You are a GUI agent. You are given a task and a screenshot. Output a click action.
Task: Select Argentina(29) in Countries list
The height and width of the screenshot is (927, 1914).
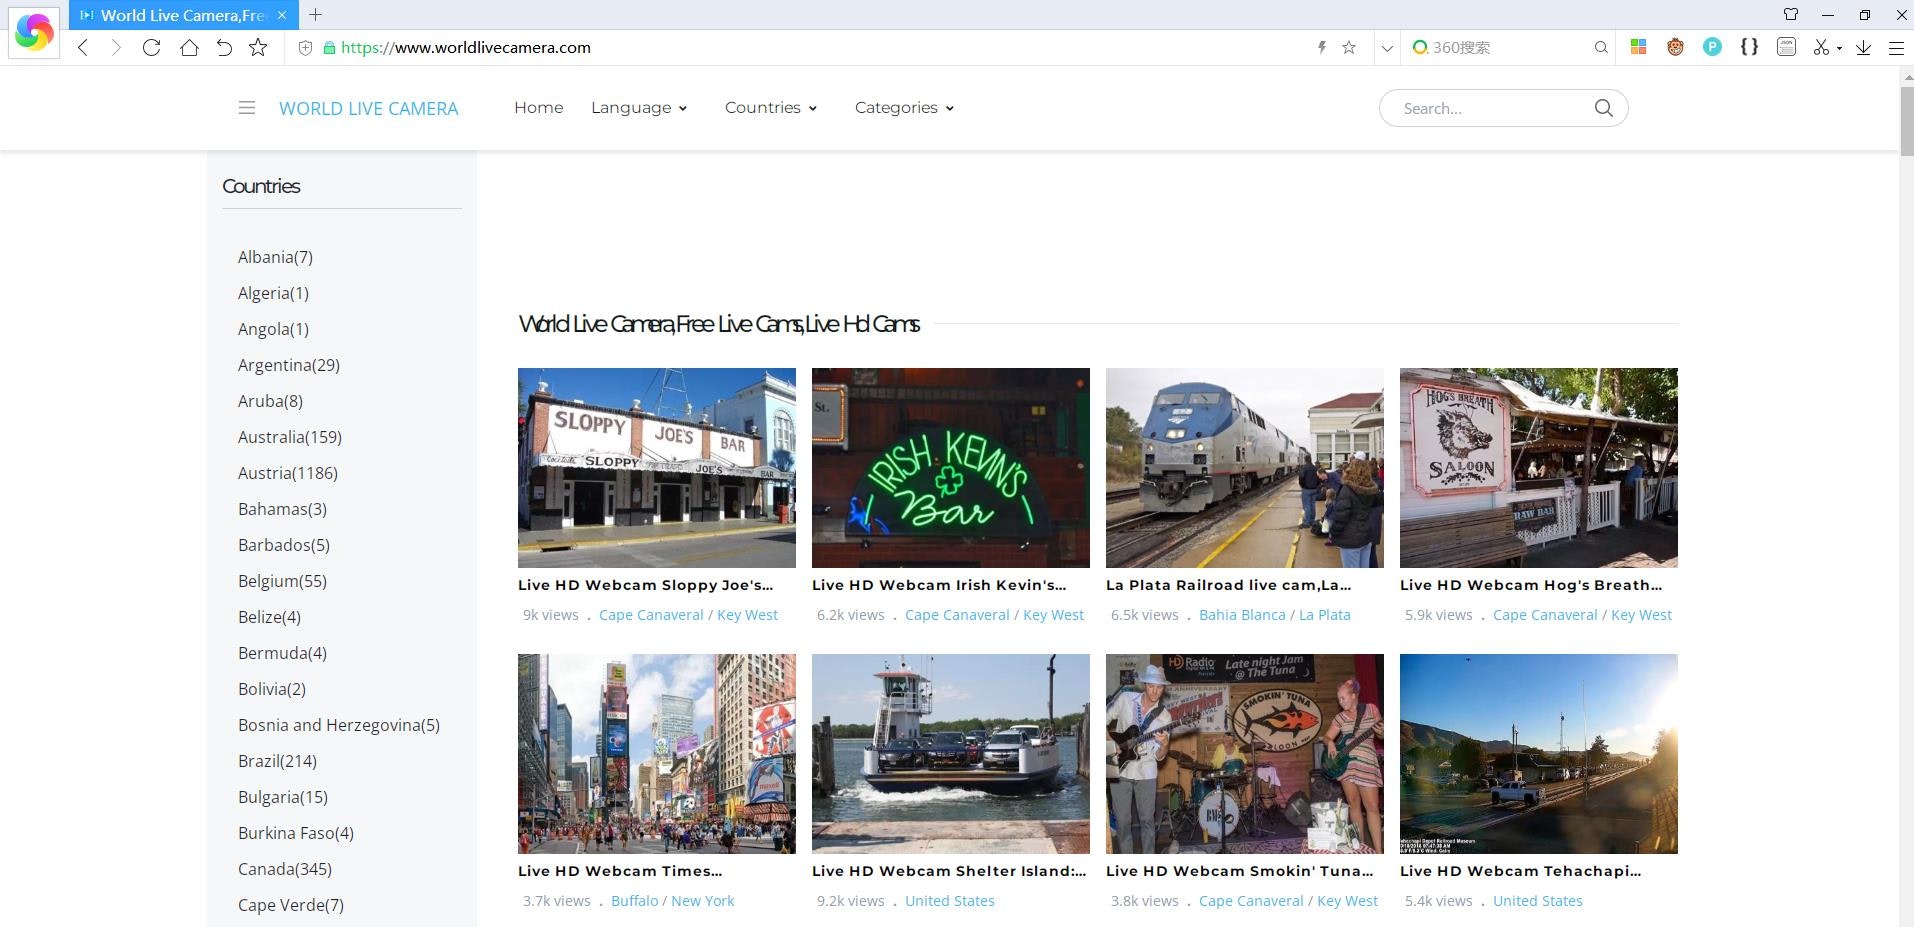tap(289, 365)
